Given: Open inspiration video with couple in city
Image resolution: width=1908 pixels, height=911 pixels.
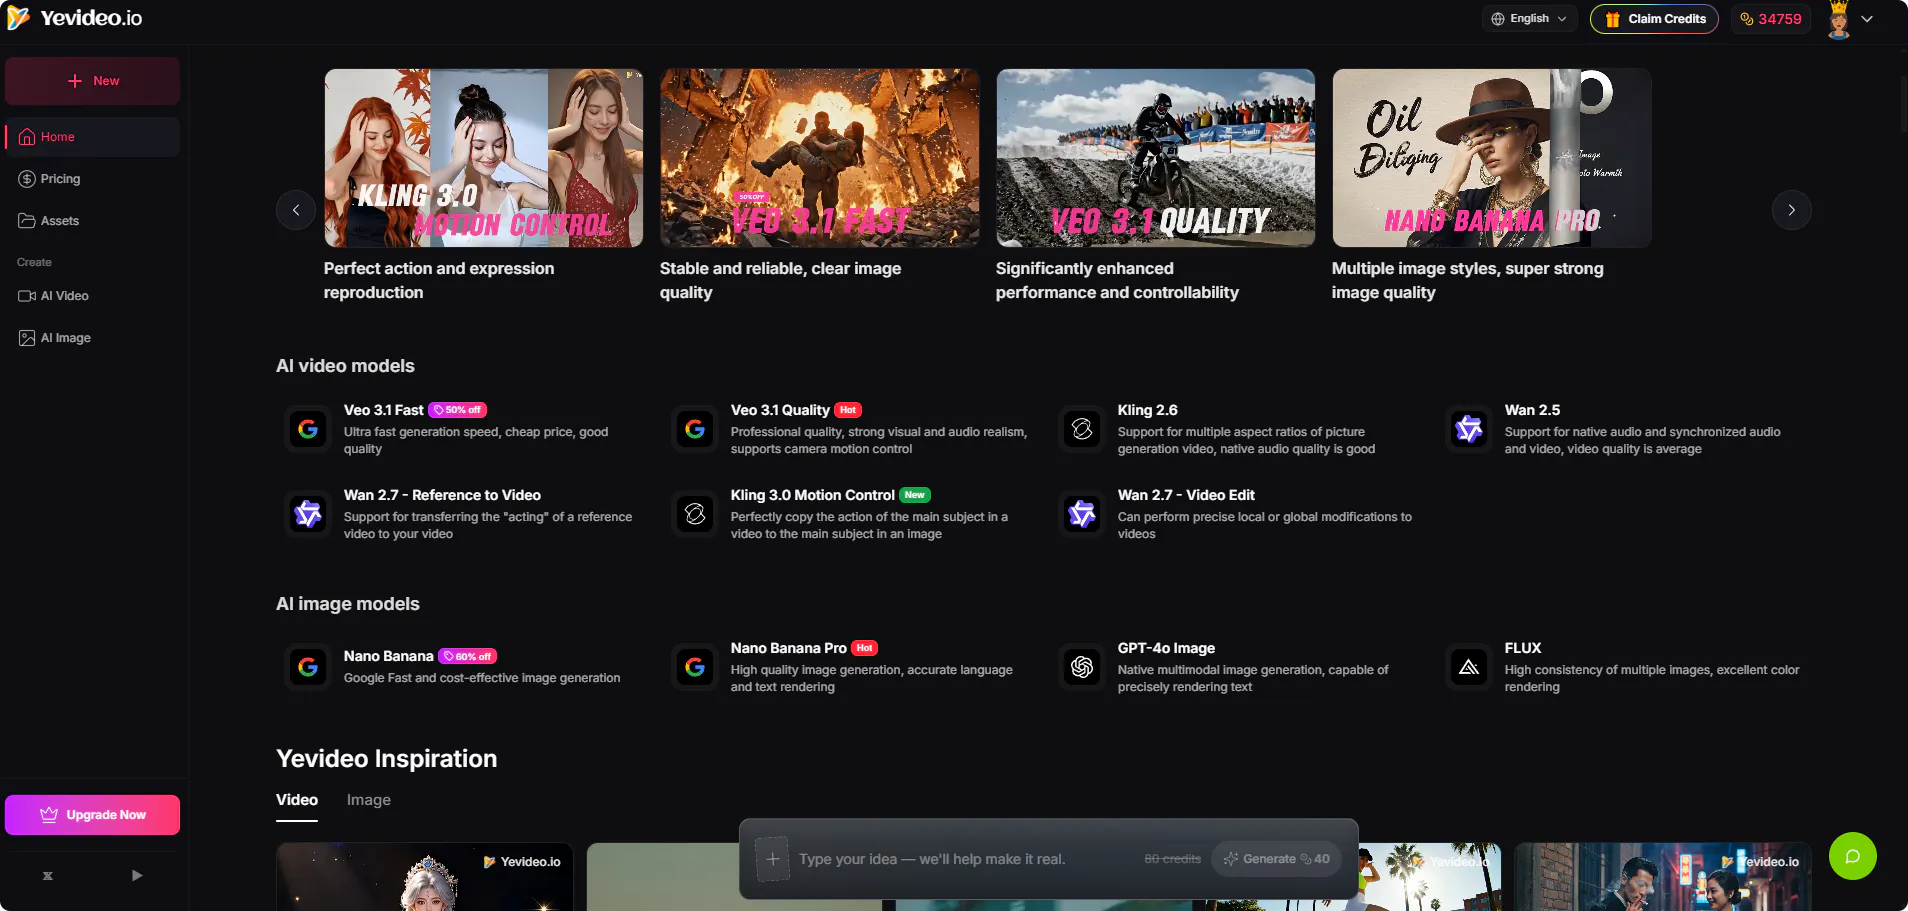Looking at the screenshot, I should (x=1663, y=877).
